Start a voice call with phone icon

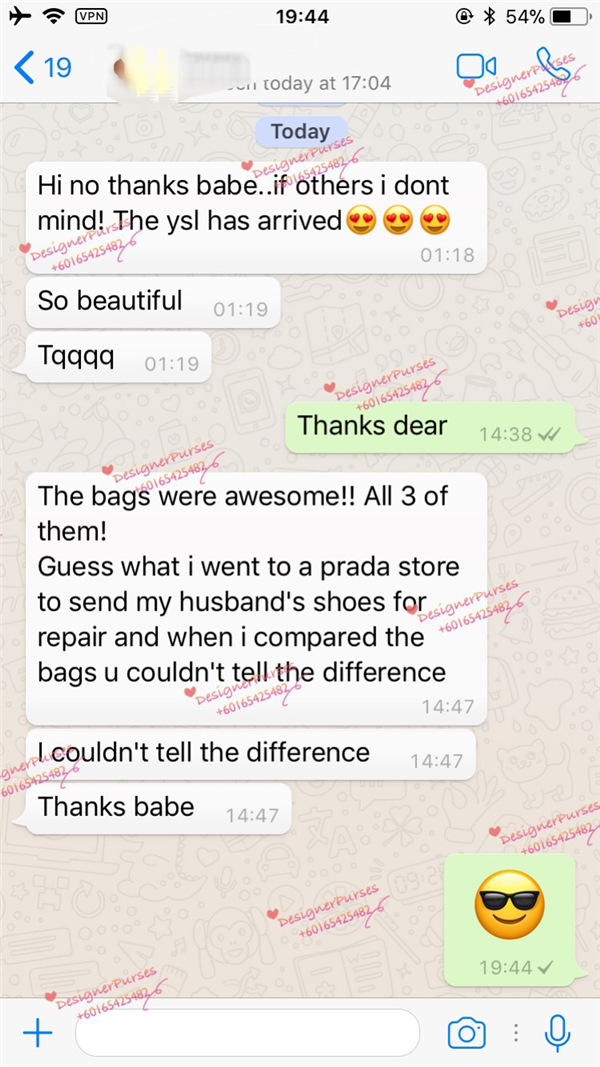pyautogui.click(x=552, y=64)
